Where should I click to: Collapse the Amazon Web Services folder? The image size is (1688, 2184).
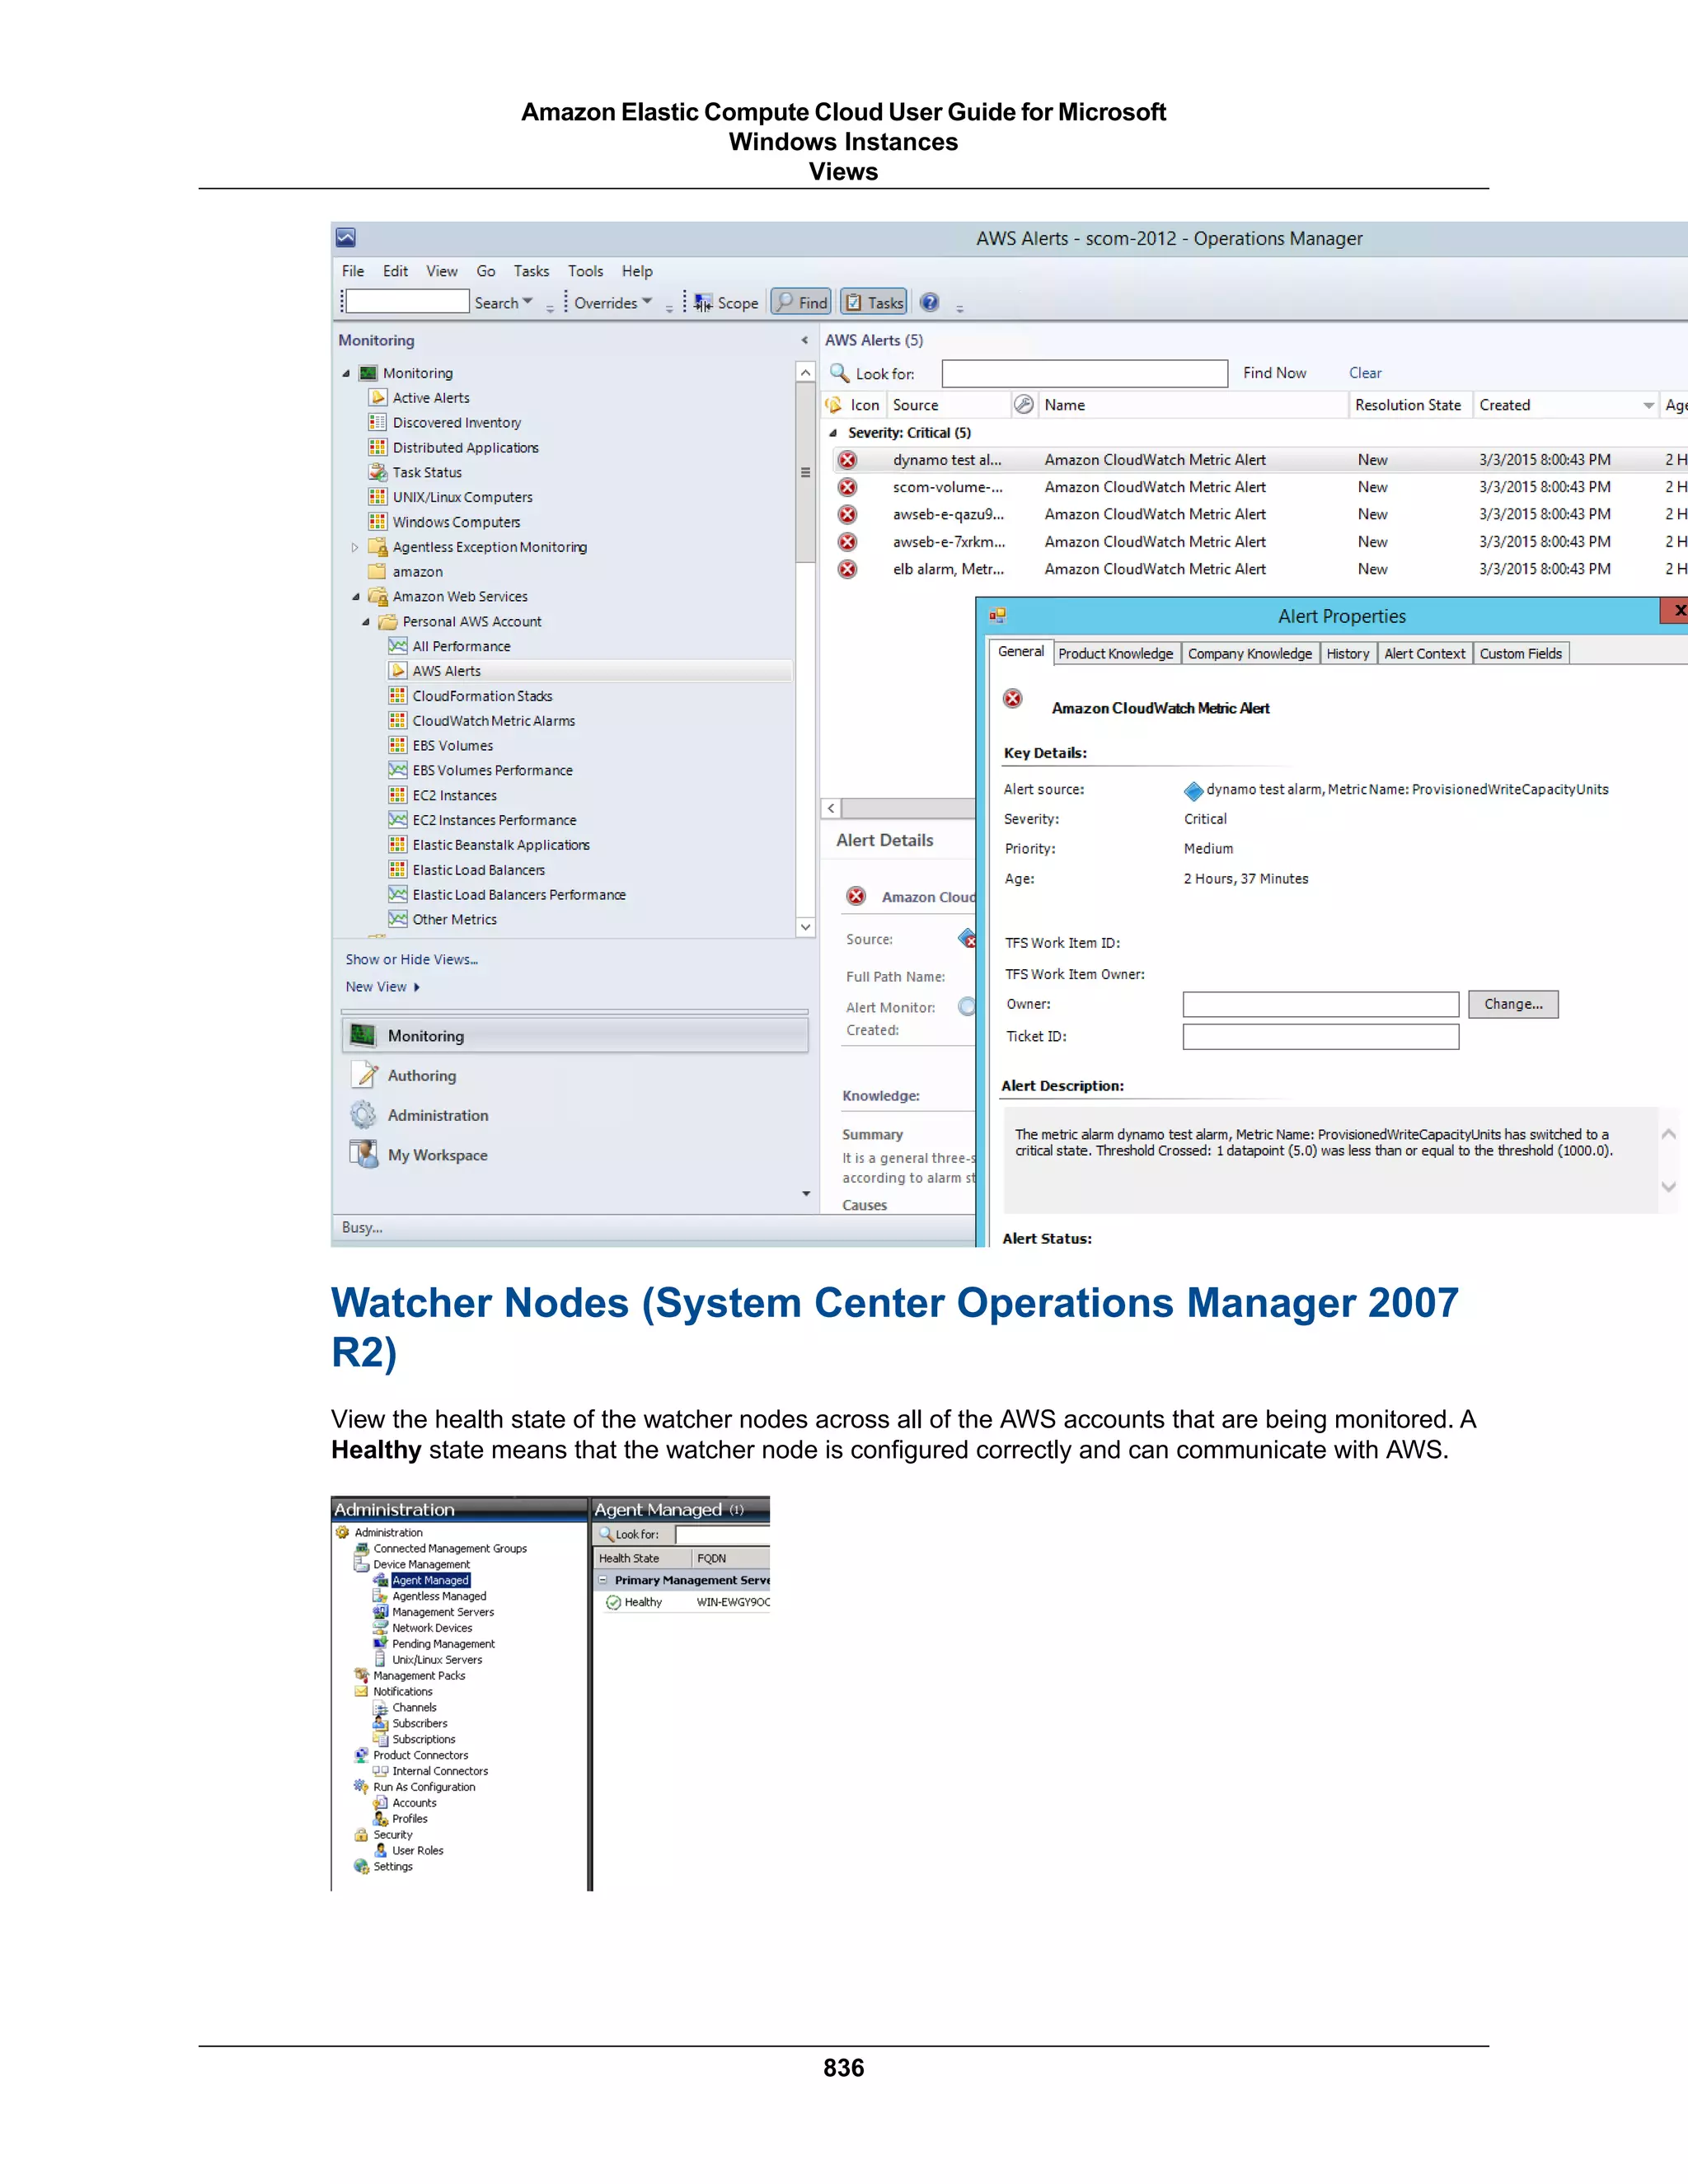click(x=355, y=597)
